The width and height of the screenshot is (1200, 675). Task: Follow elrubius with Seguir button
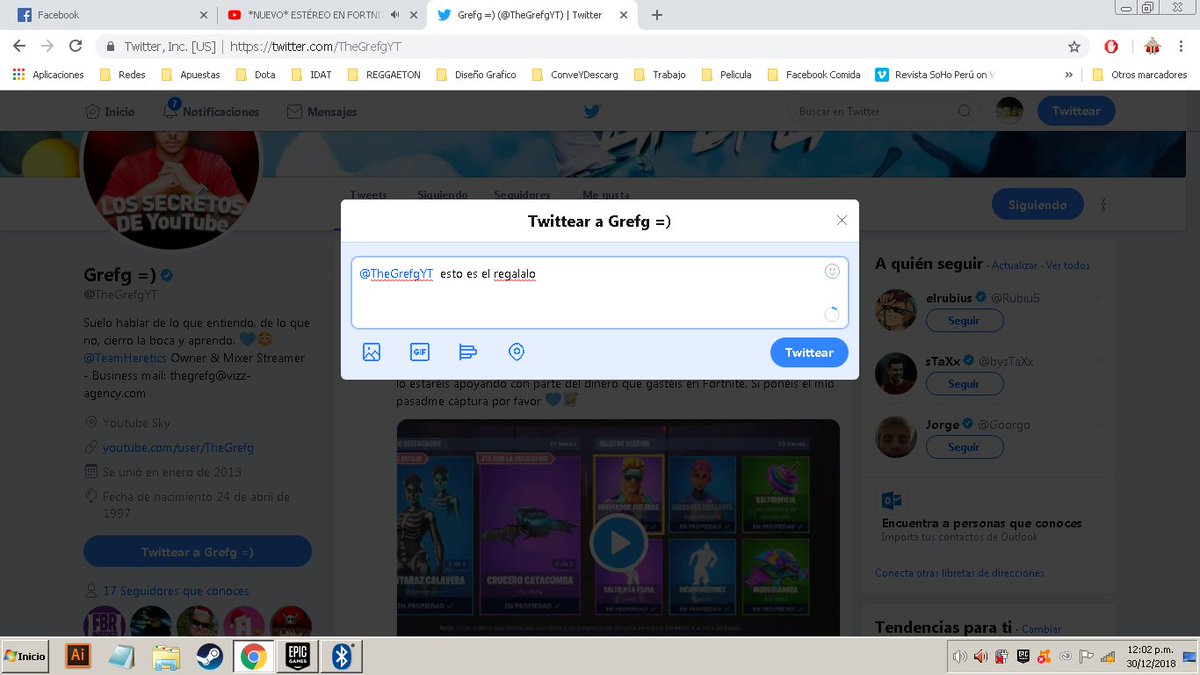coord(964,321)
